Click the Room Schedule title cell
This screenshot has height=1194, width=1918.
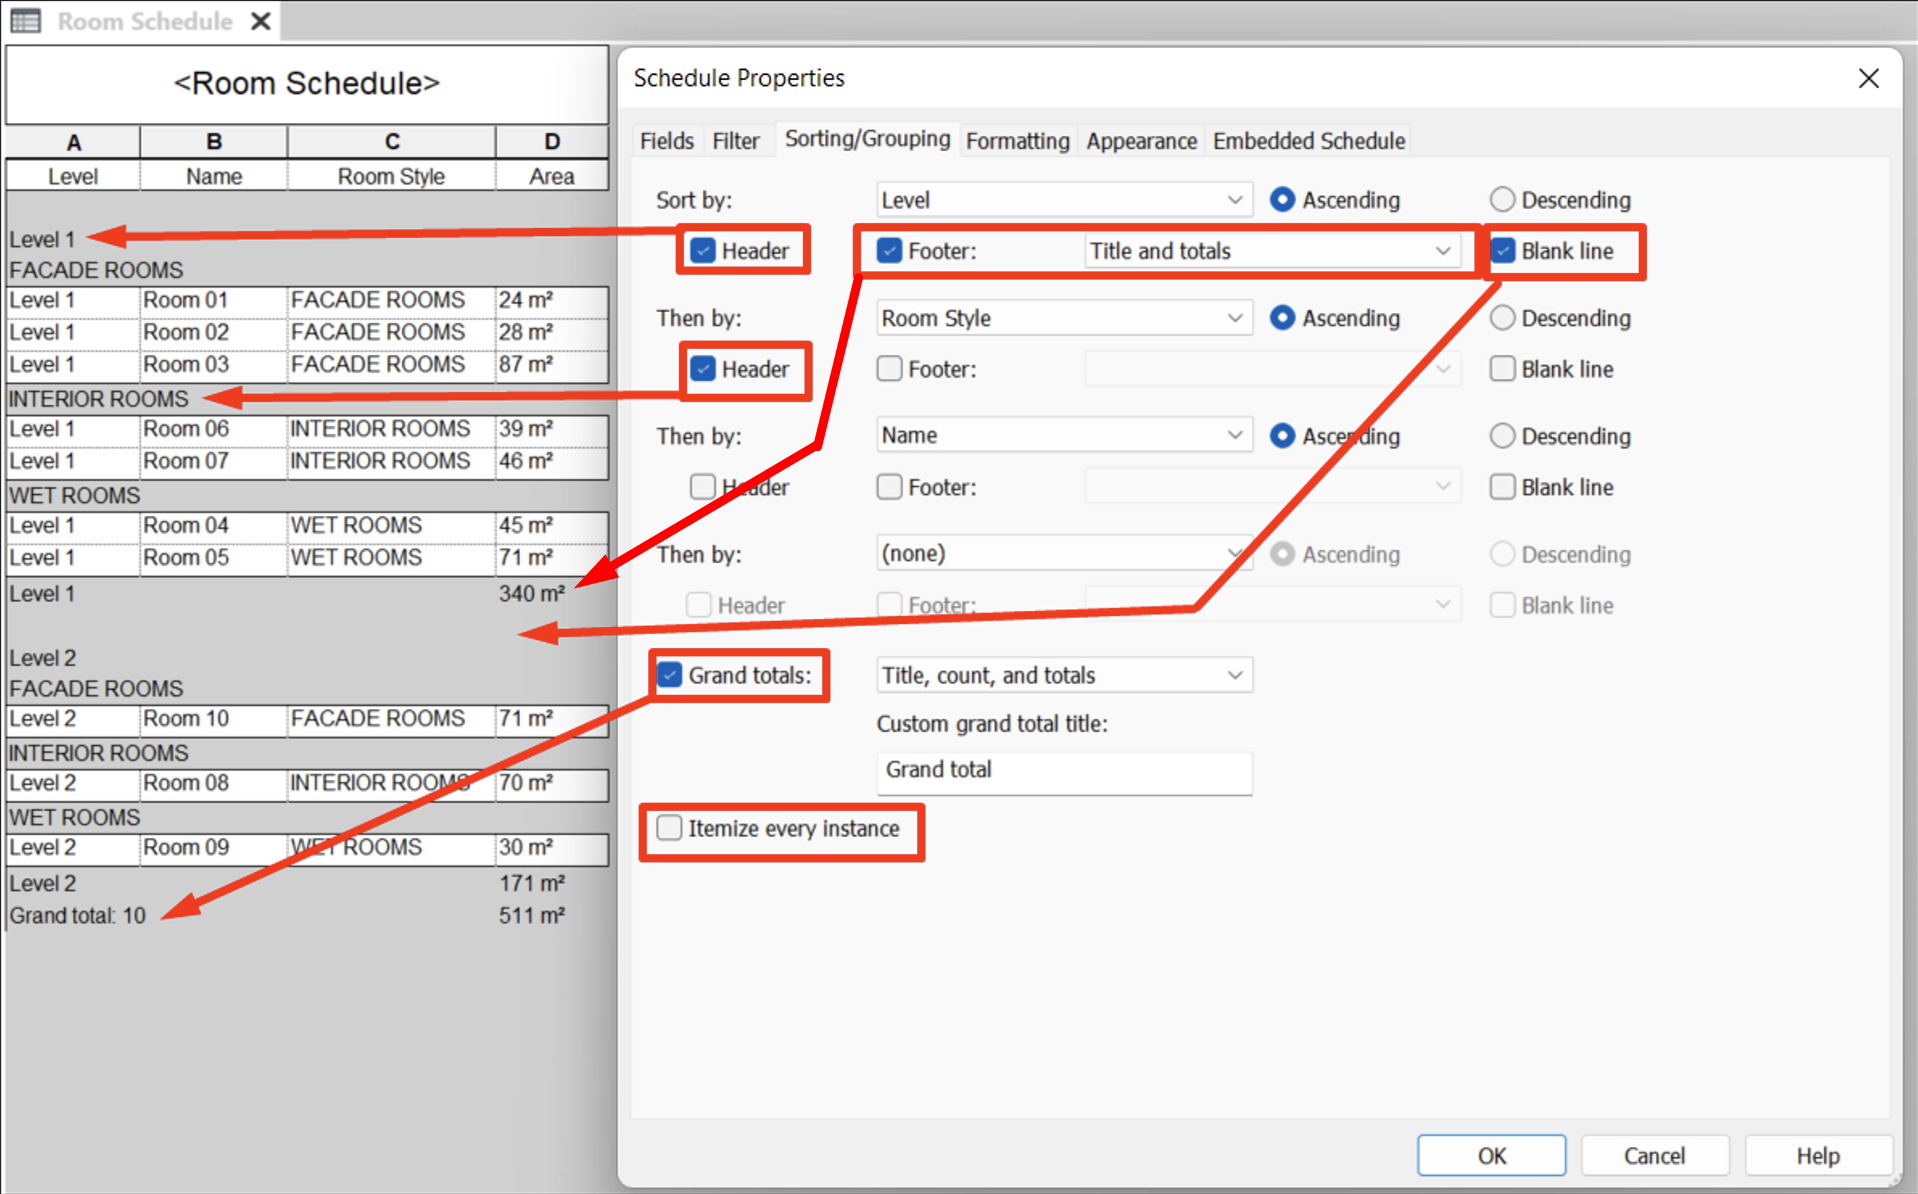point(307,83)
